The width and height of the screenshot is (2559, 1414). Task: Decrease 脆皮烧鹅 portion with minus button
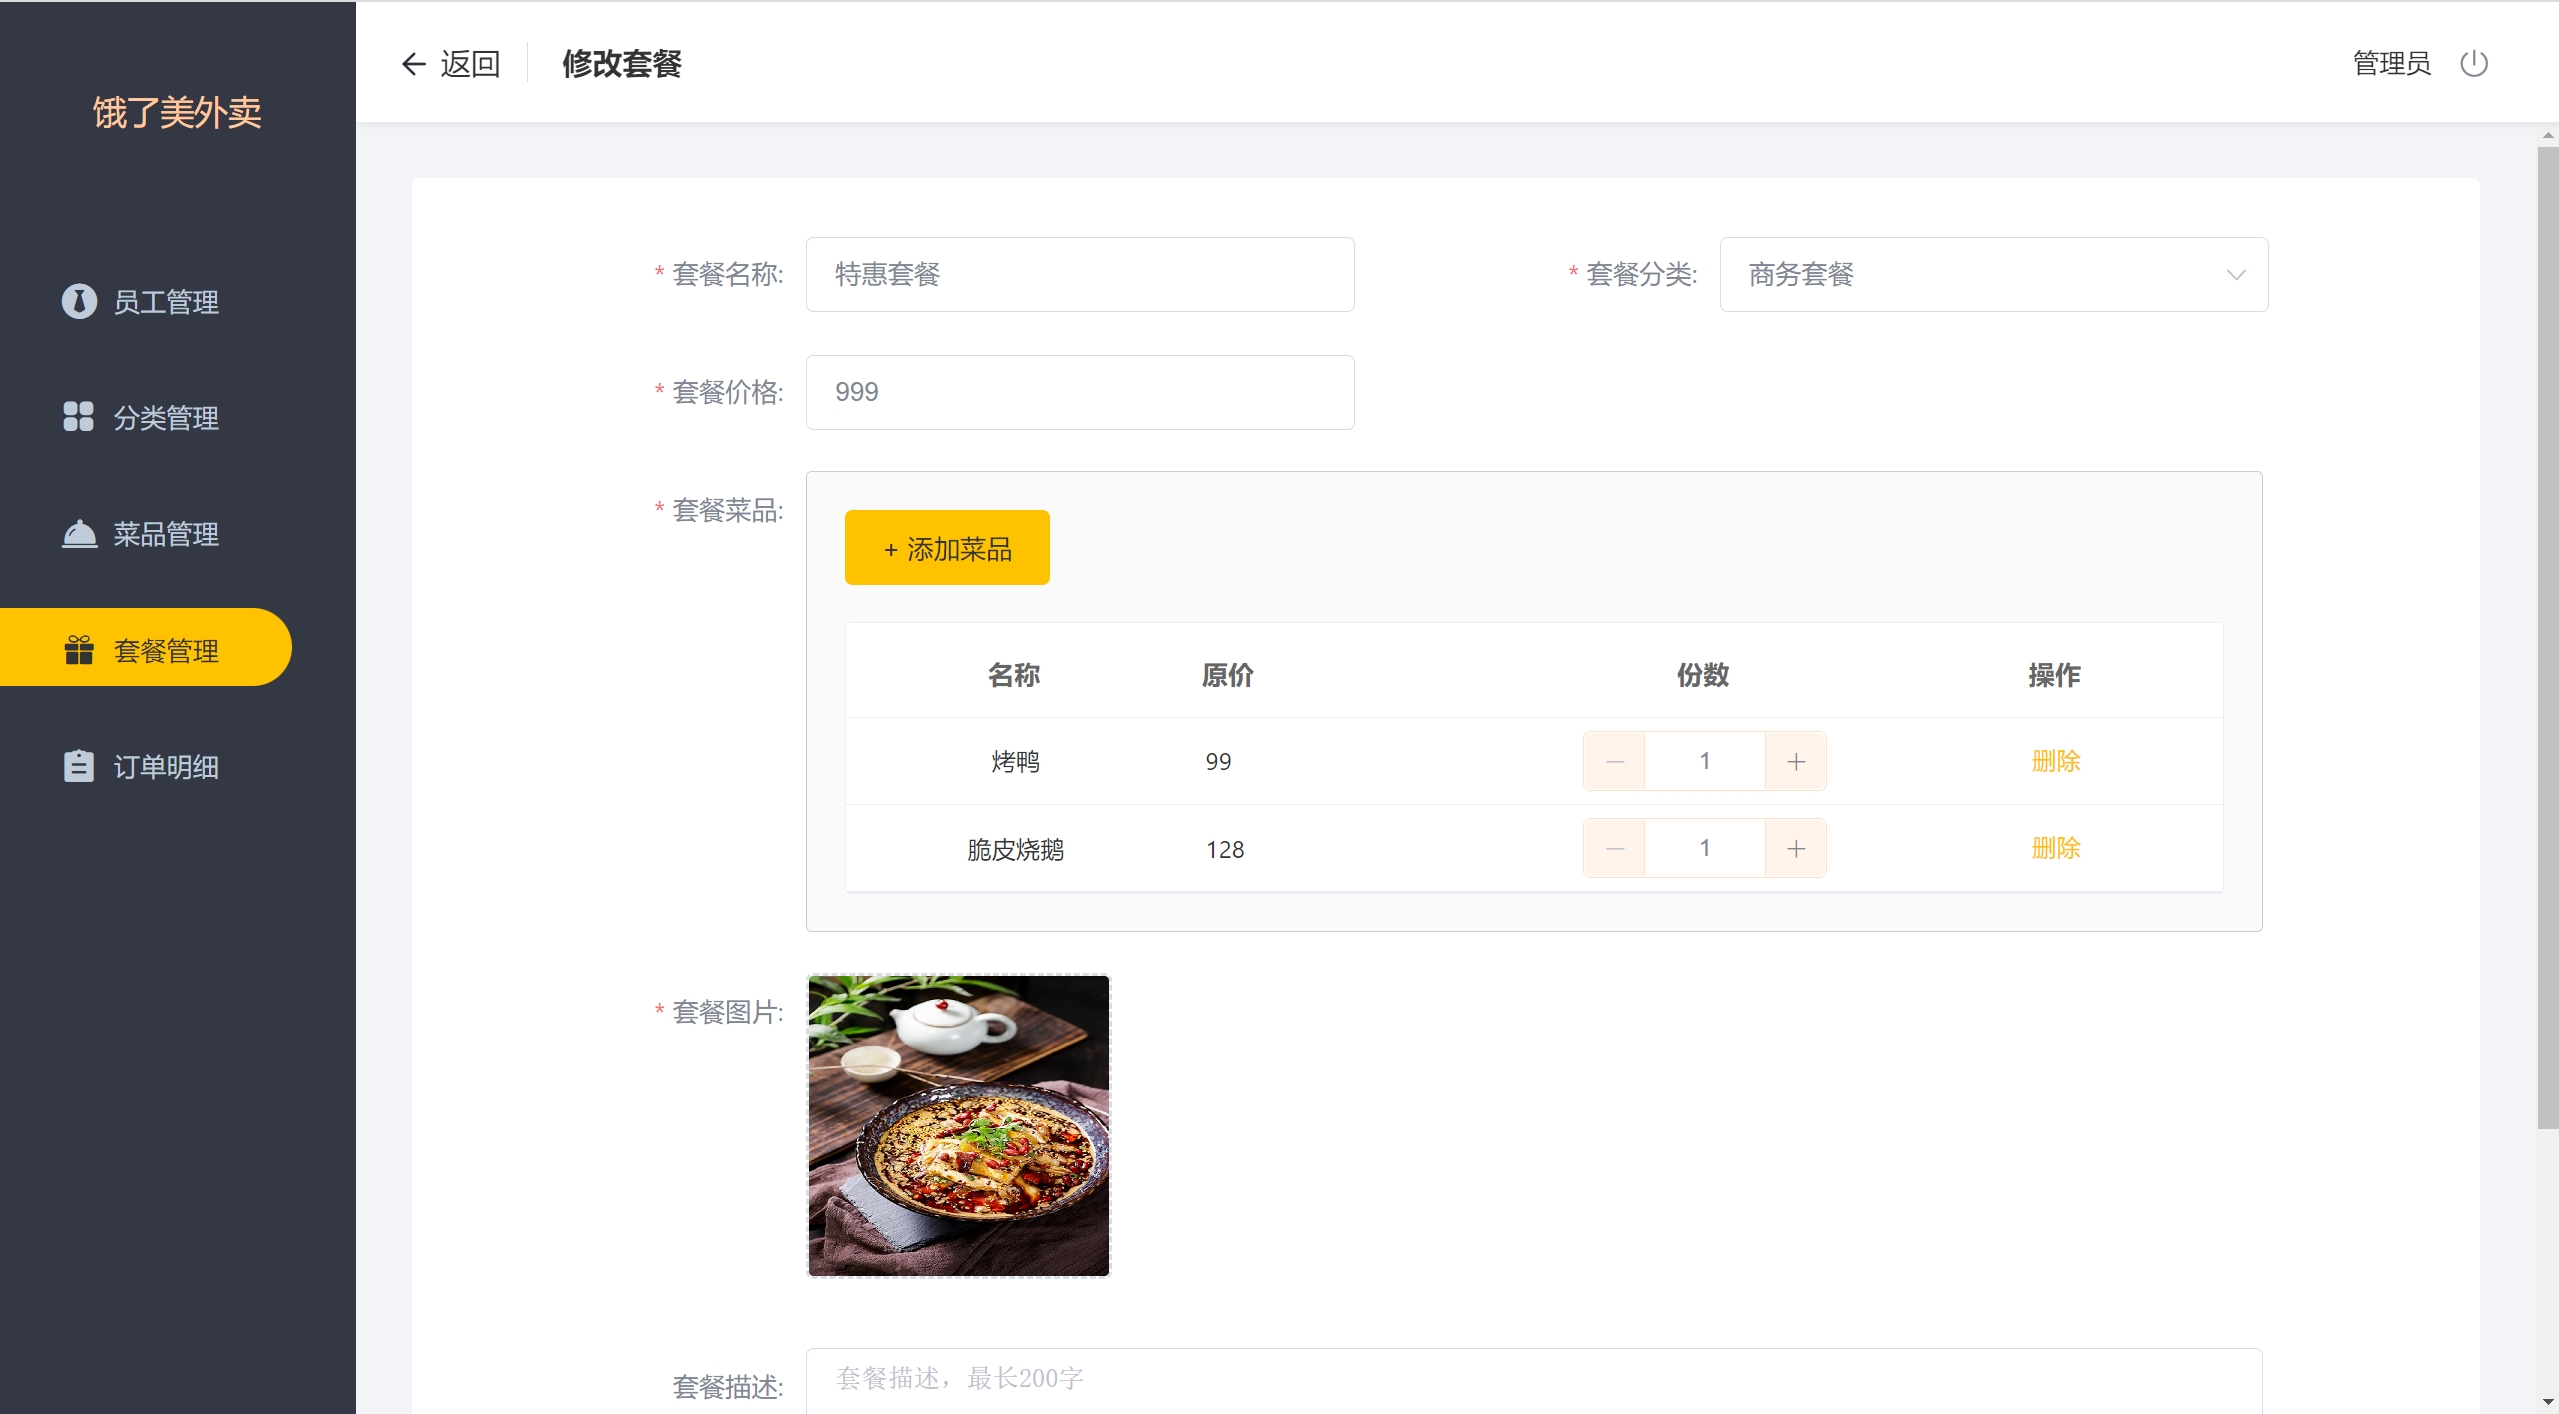1614,849
